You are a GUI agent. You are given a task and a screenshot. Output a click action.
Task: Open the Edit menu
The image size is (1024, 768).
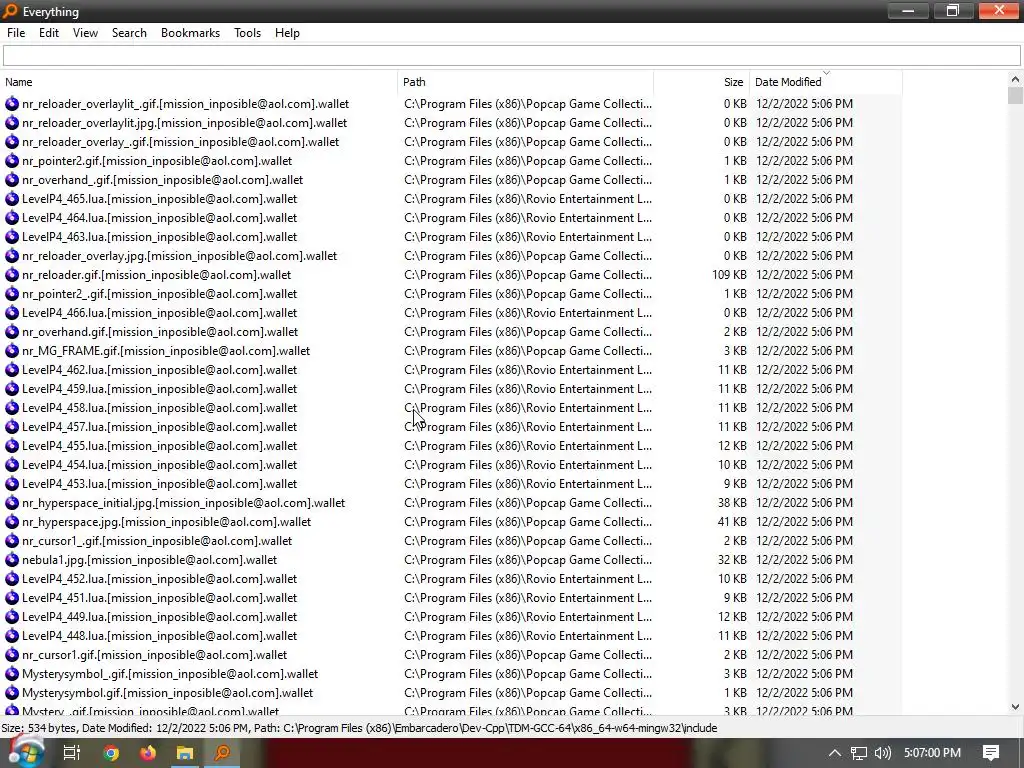tap(49, 33)
